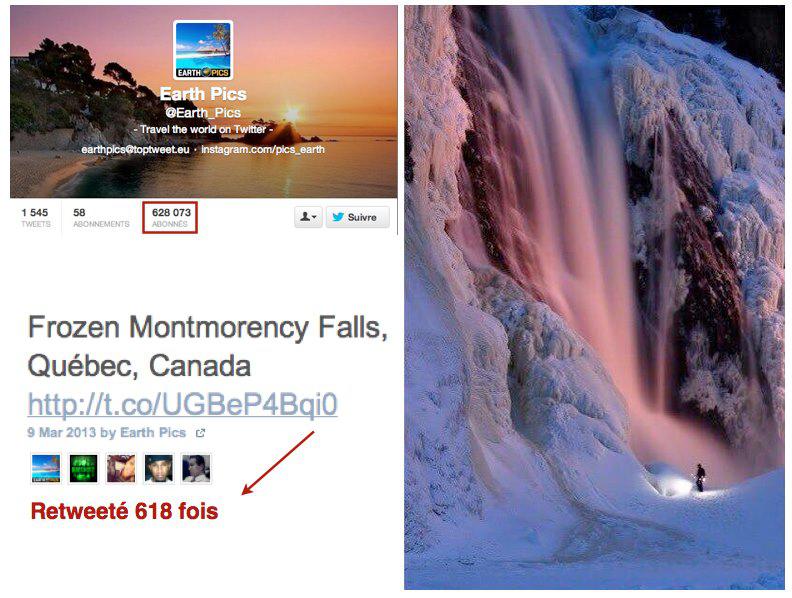Open the 628 073 Abonnés count
Viewport: 792px width, 598px height.
coord(171,218)
